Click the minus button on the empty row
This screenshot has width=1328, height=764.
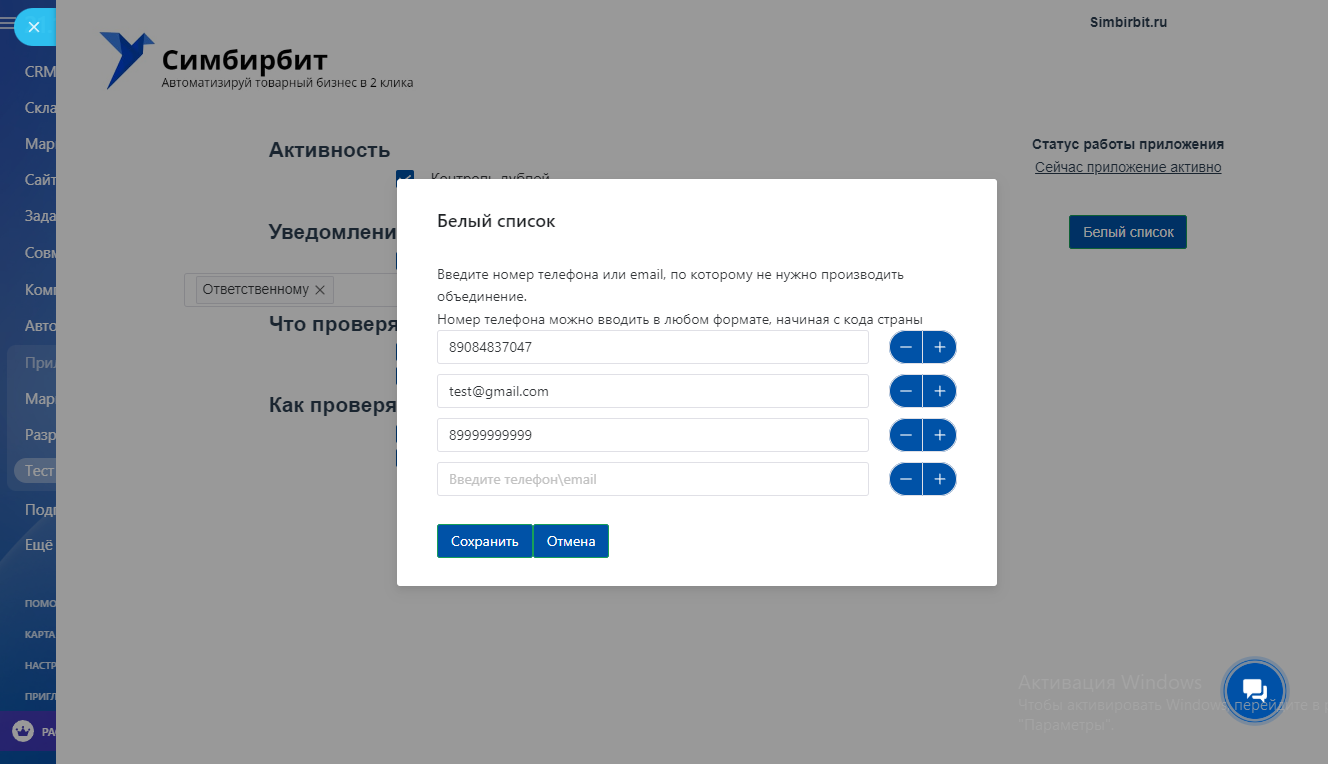906,480
